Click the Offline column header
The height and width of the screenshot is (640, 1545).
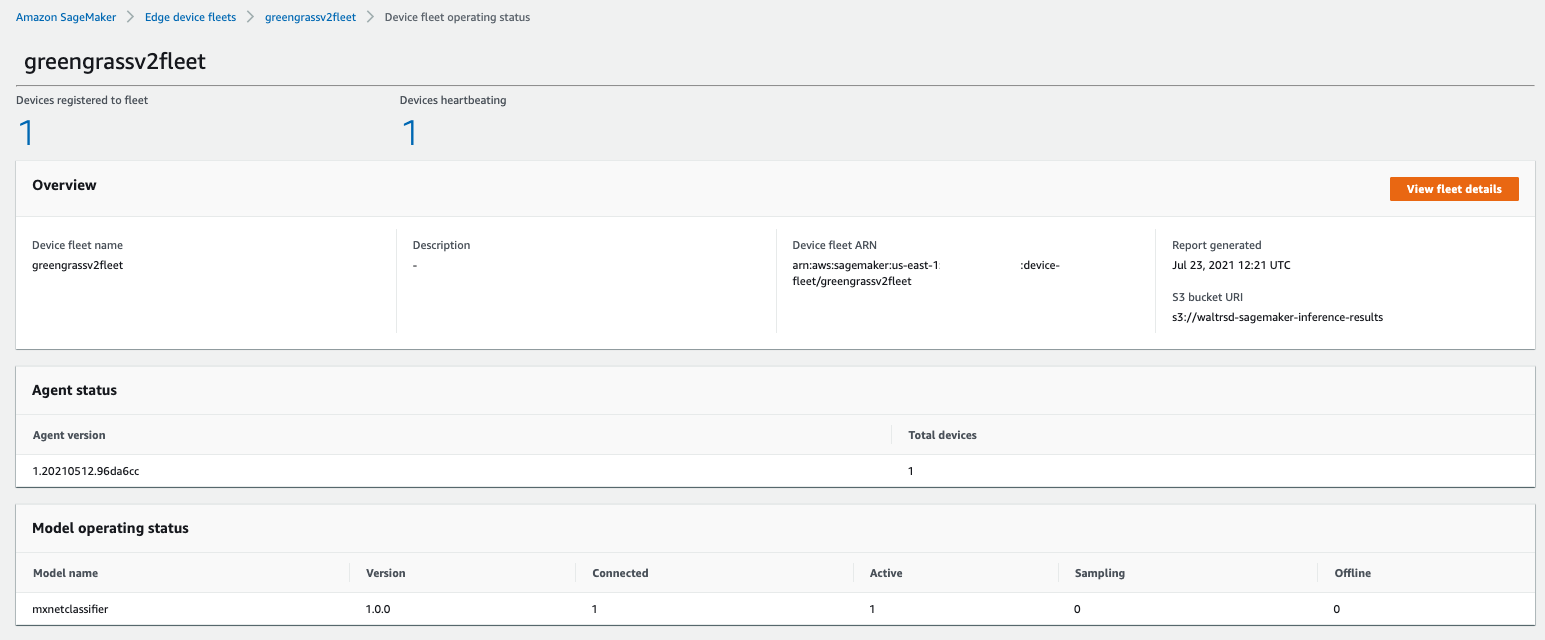[1352, 573]
